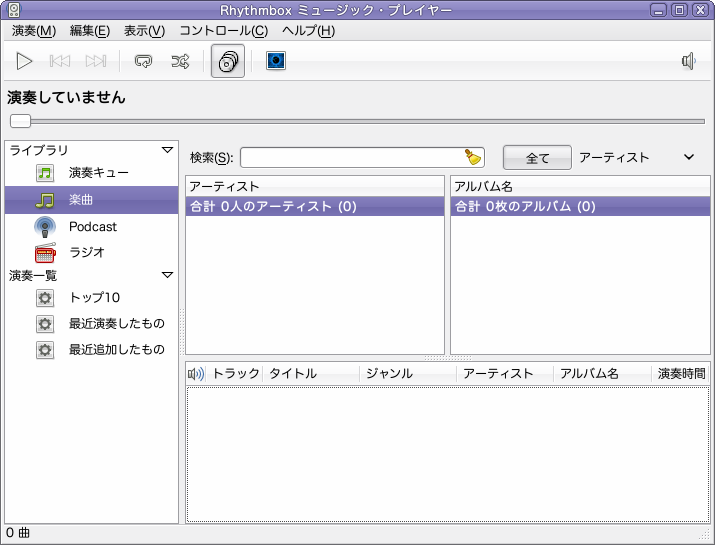
Task: Toggle shuffle mode
Action: pos(180,61)
